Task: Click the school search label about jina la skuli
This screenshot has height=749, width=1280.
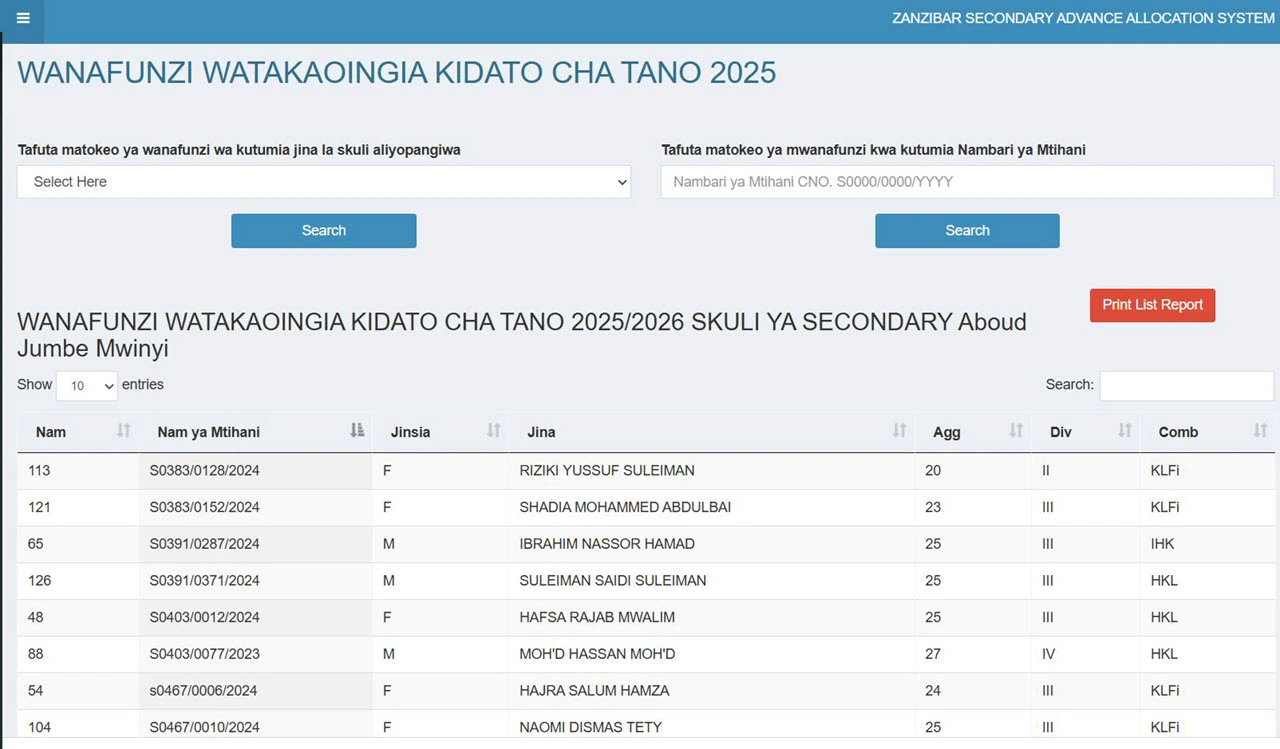Action: [239, 150]
